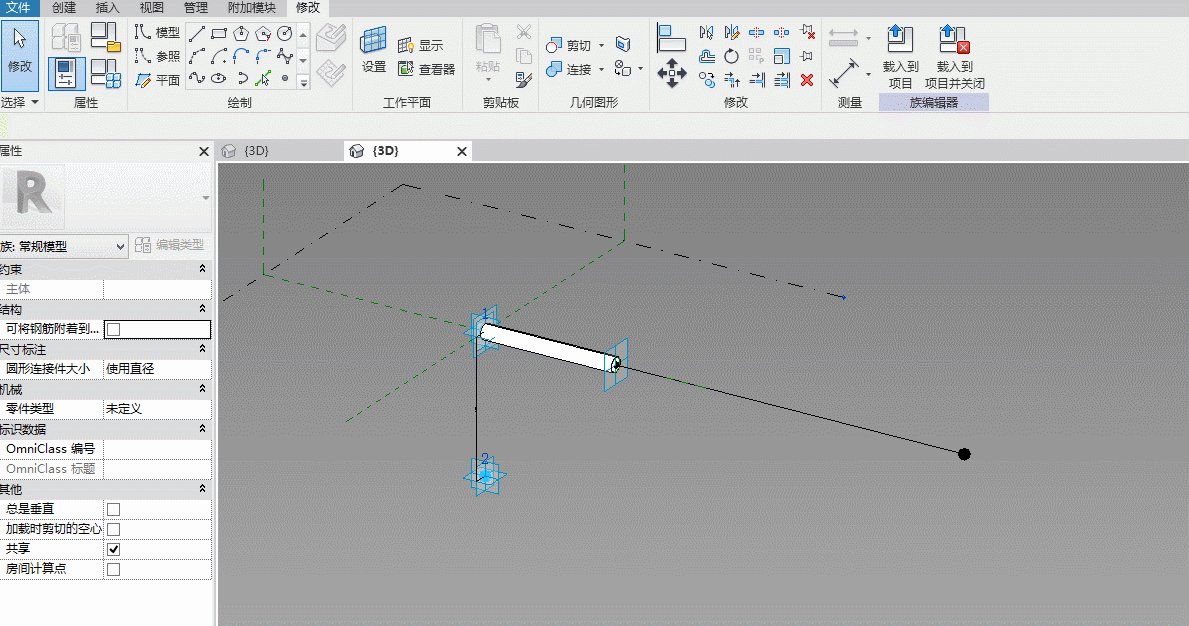Switch to the first {3D} view tab
The image size is (1189, 626).
point(256,151)
